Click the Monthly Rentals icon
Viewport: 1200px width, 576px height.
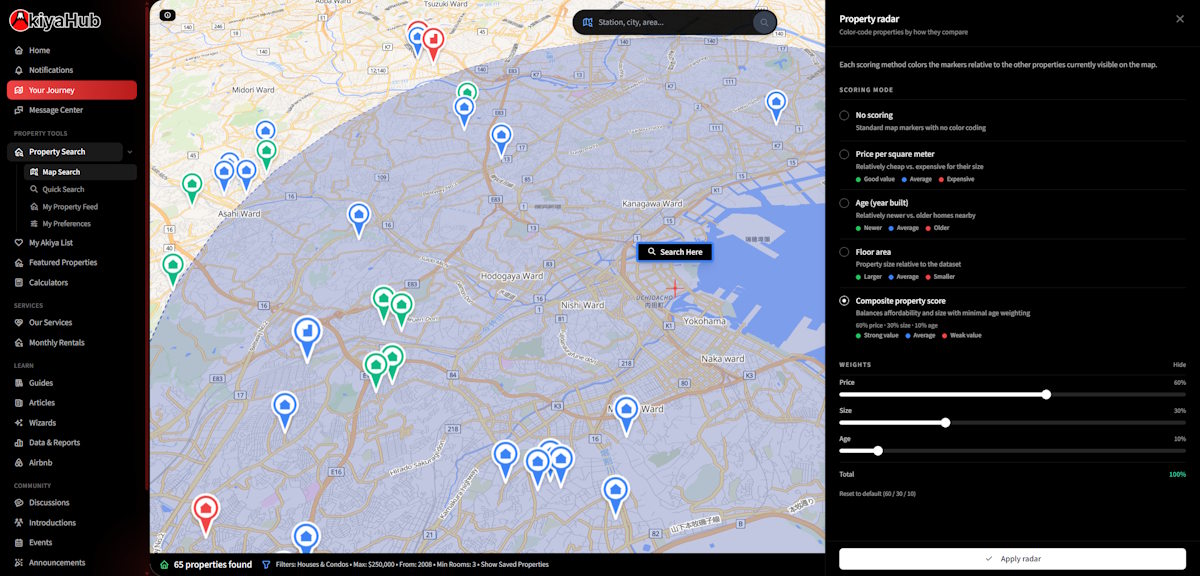(19, 343)
